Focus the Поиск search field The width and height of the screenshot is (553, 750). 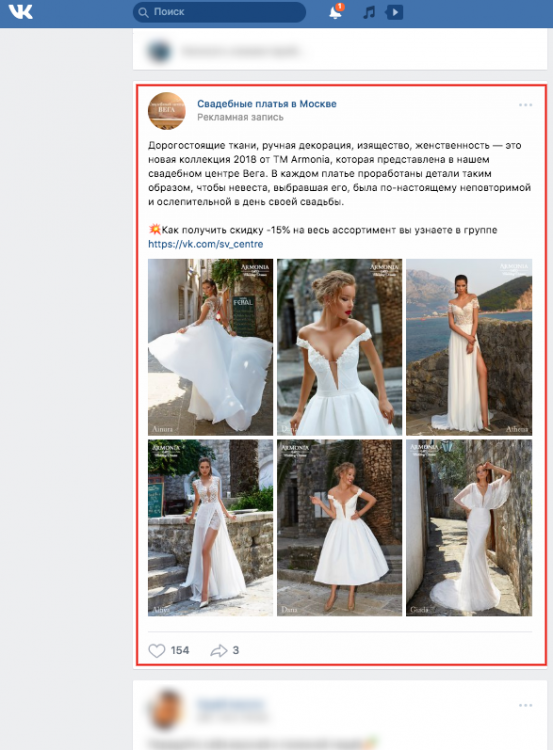point(220,12)
